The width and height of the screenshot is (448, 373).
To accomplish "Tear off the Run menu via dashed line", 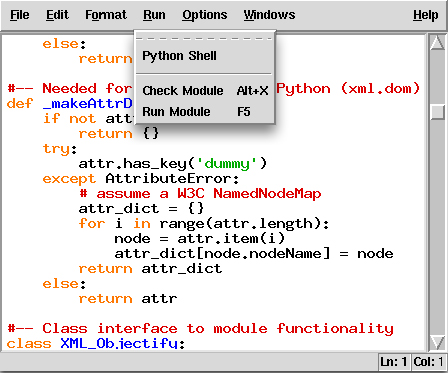I will click(204, 38).
